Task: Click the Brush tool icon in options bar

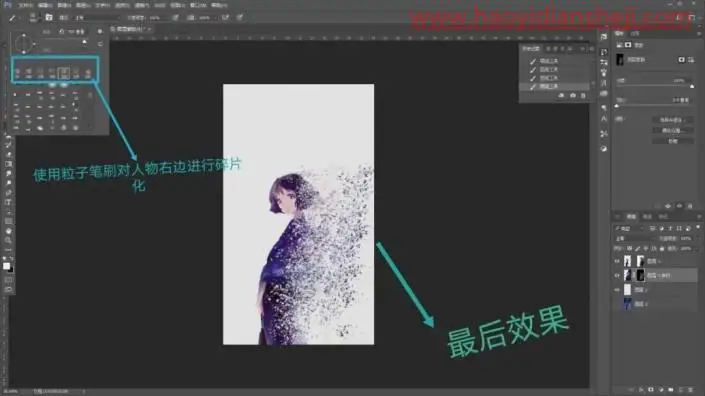Action: click(x=12, y=18)
